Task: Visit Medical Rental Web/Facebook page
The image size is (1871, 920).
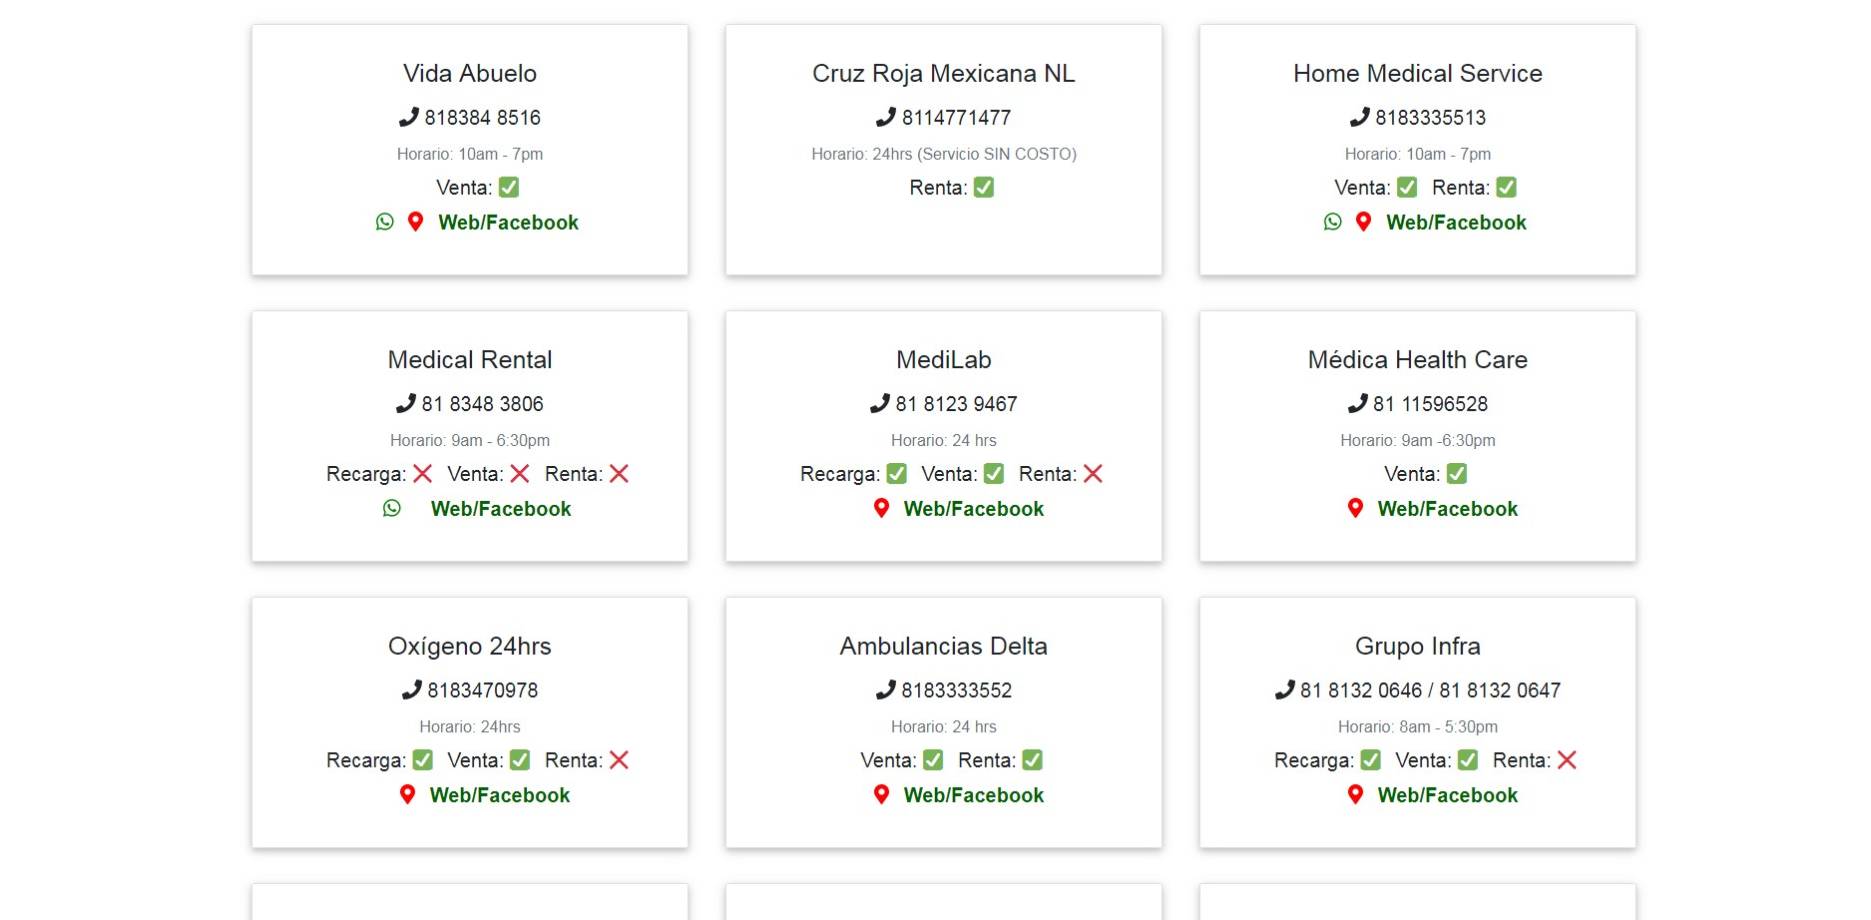Action: point(501,508)
